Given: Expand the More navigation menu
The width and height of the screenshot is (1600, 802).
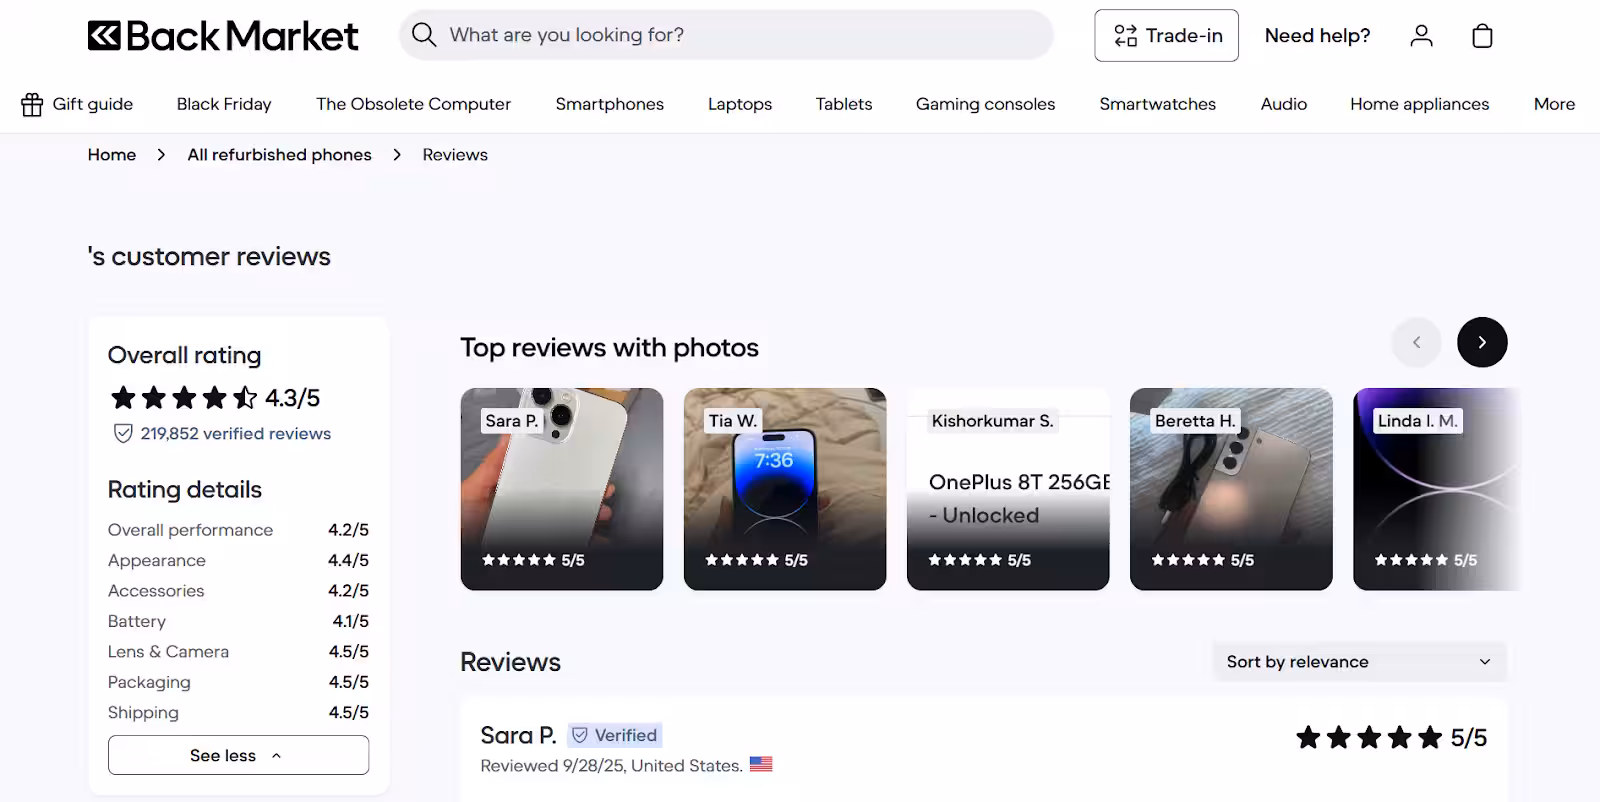Looking at the screenshot, I should (x=1554, y=104).
